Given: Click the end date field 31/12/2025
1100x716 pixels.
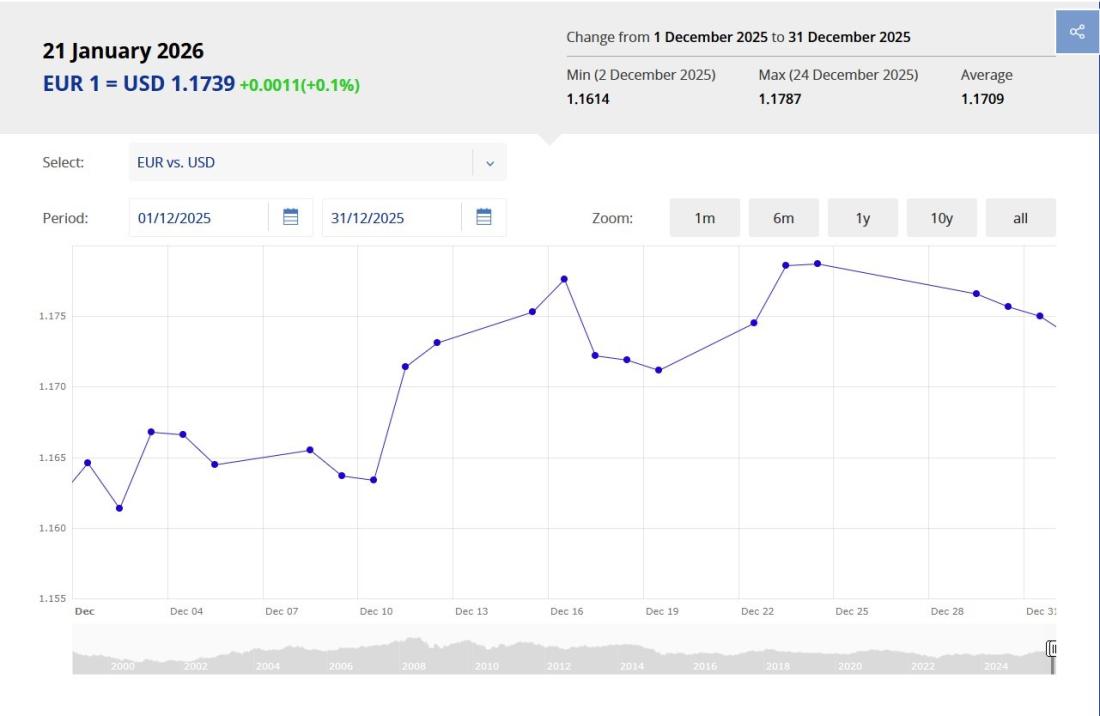Looking at the screenshot, I should pyautogui.click(x=391, y=218).
